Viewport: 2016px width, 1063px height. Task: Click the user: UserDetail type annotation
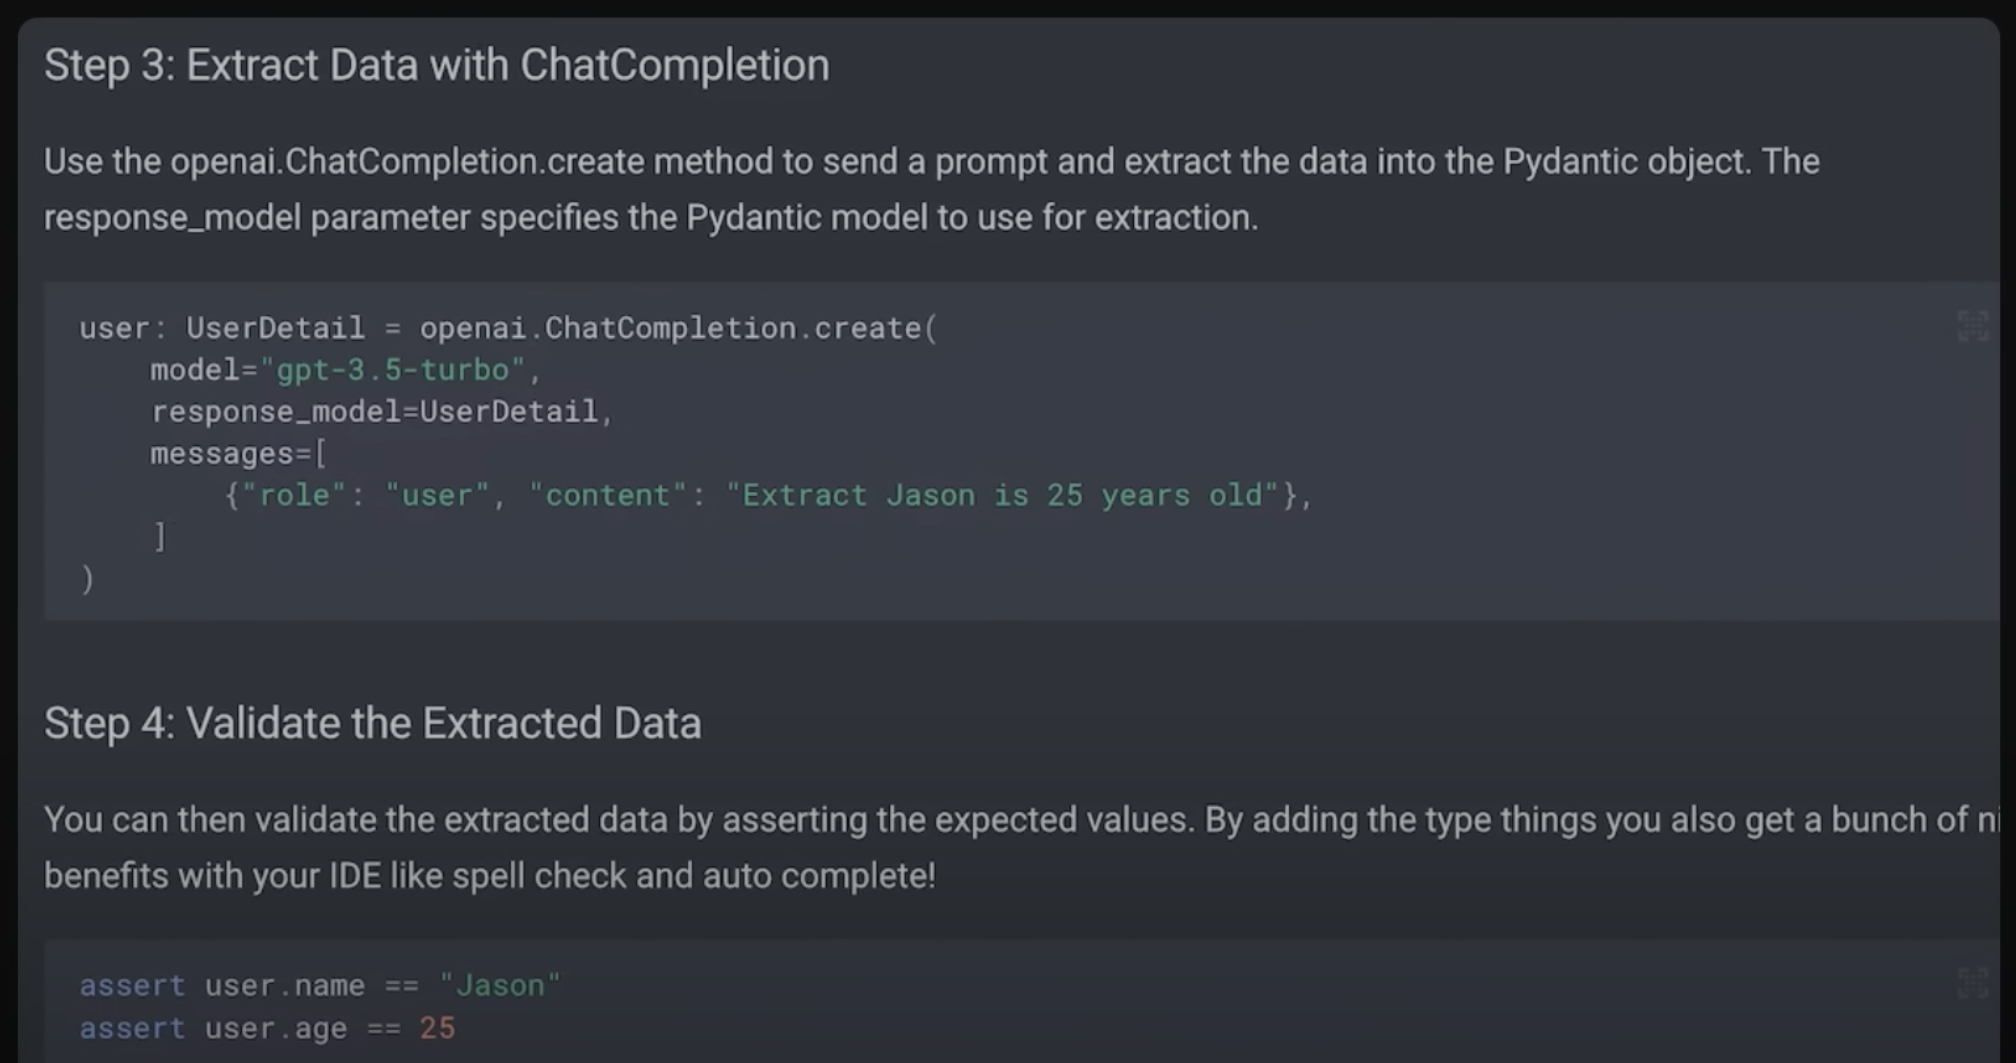222,328
